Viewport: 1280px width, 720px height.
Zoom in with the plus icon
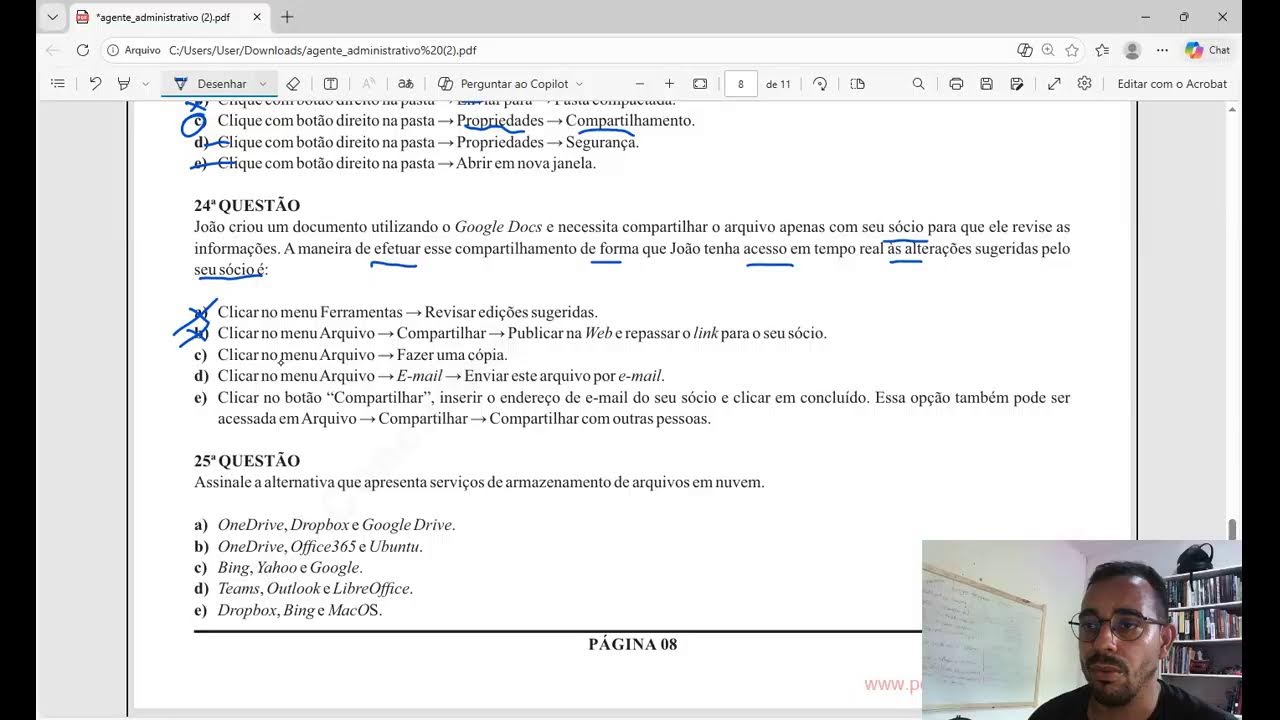point(670,84)
